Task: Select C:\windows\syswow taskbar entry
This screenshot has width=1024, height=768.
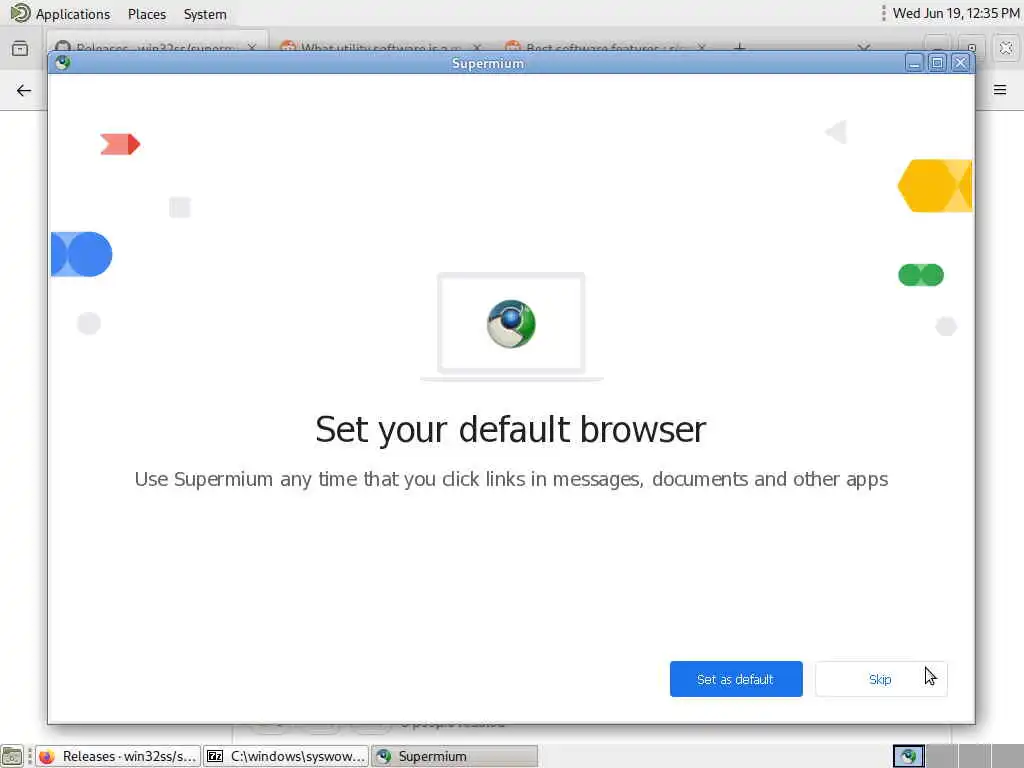Action: click(x=286, y=756)
